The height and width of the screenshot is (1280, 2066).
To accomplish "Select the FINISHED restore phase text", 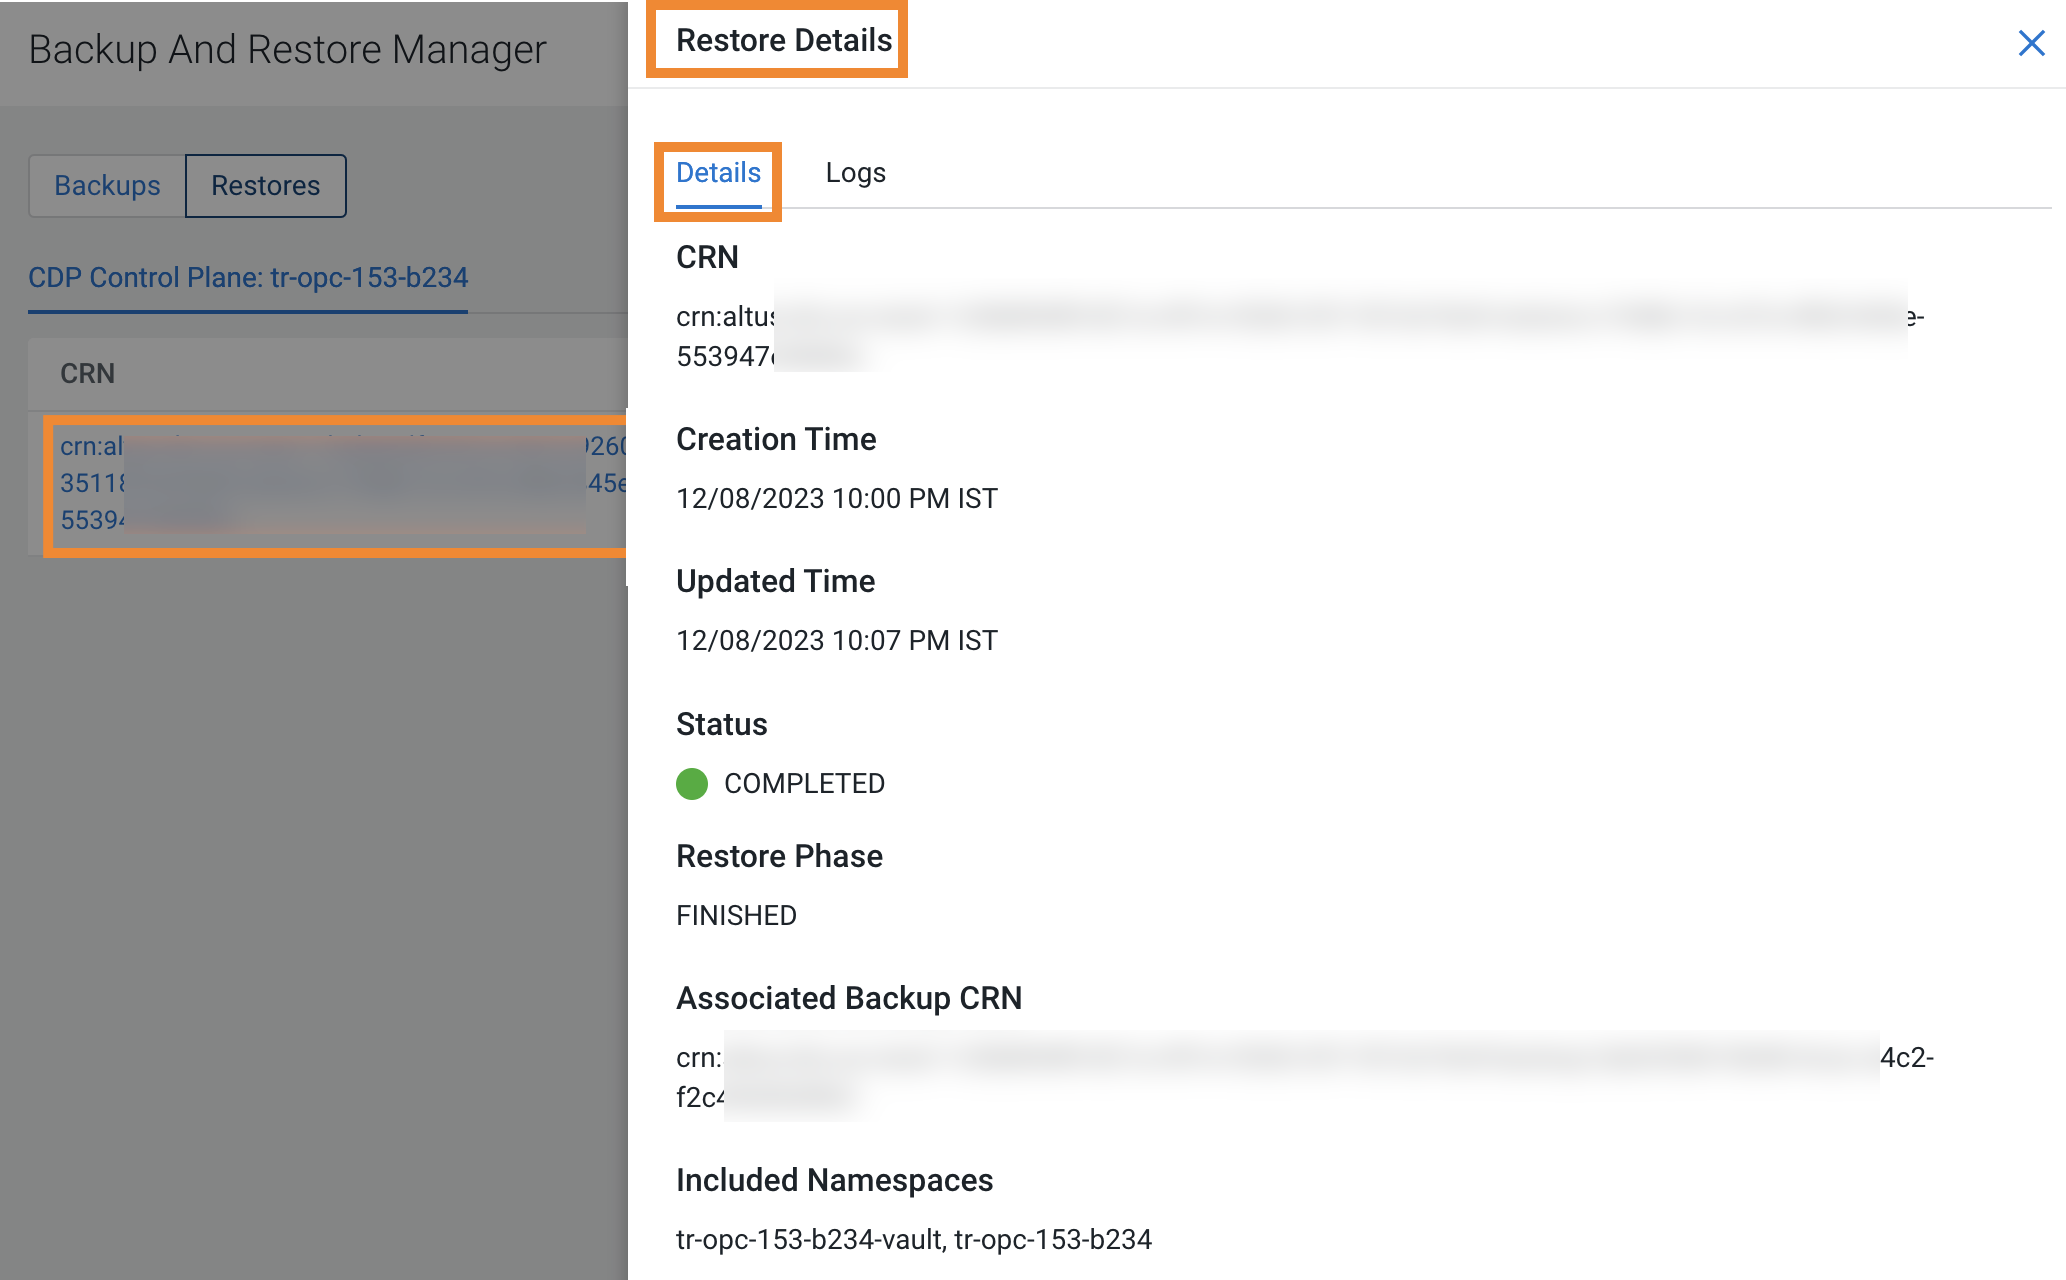I will [x=735, y=914].
